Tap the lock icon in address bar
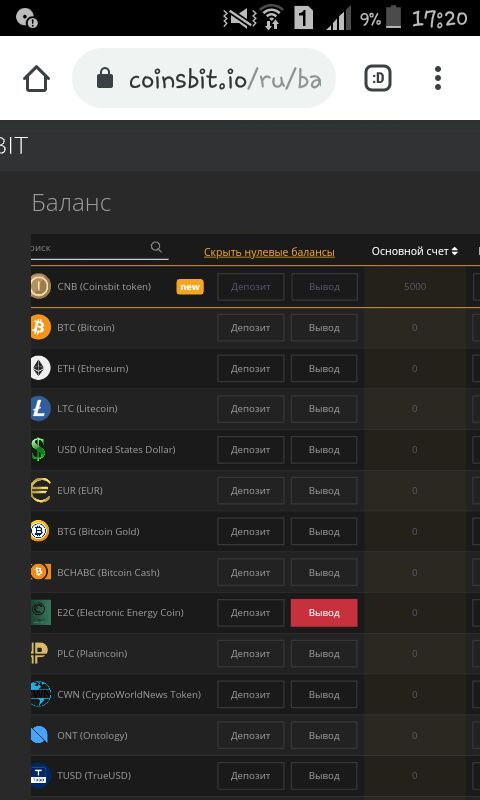480x800 pixels. coord(105,79)
